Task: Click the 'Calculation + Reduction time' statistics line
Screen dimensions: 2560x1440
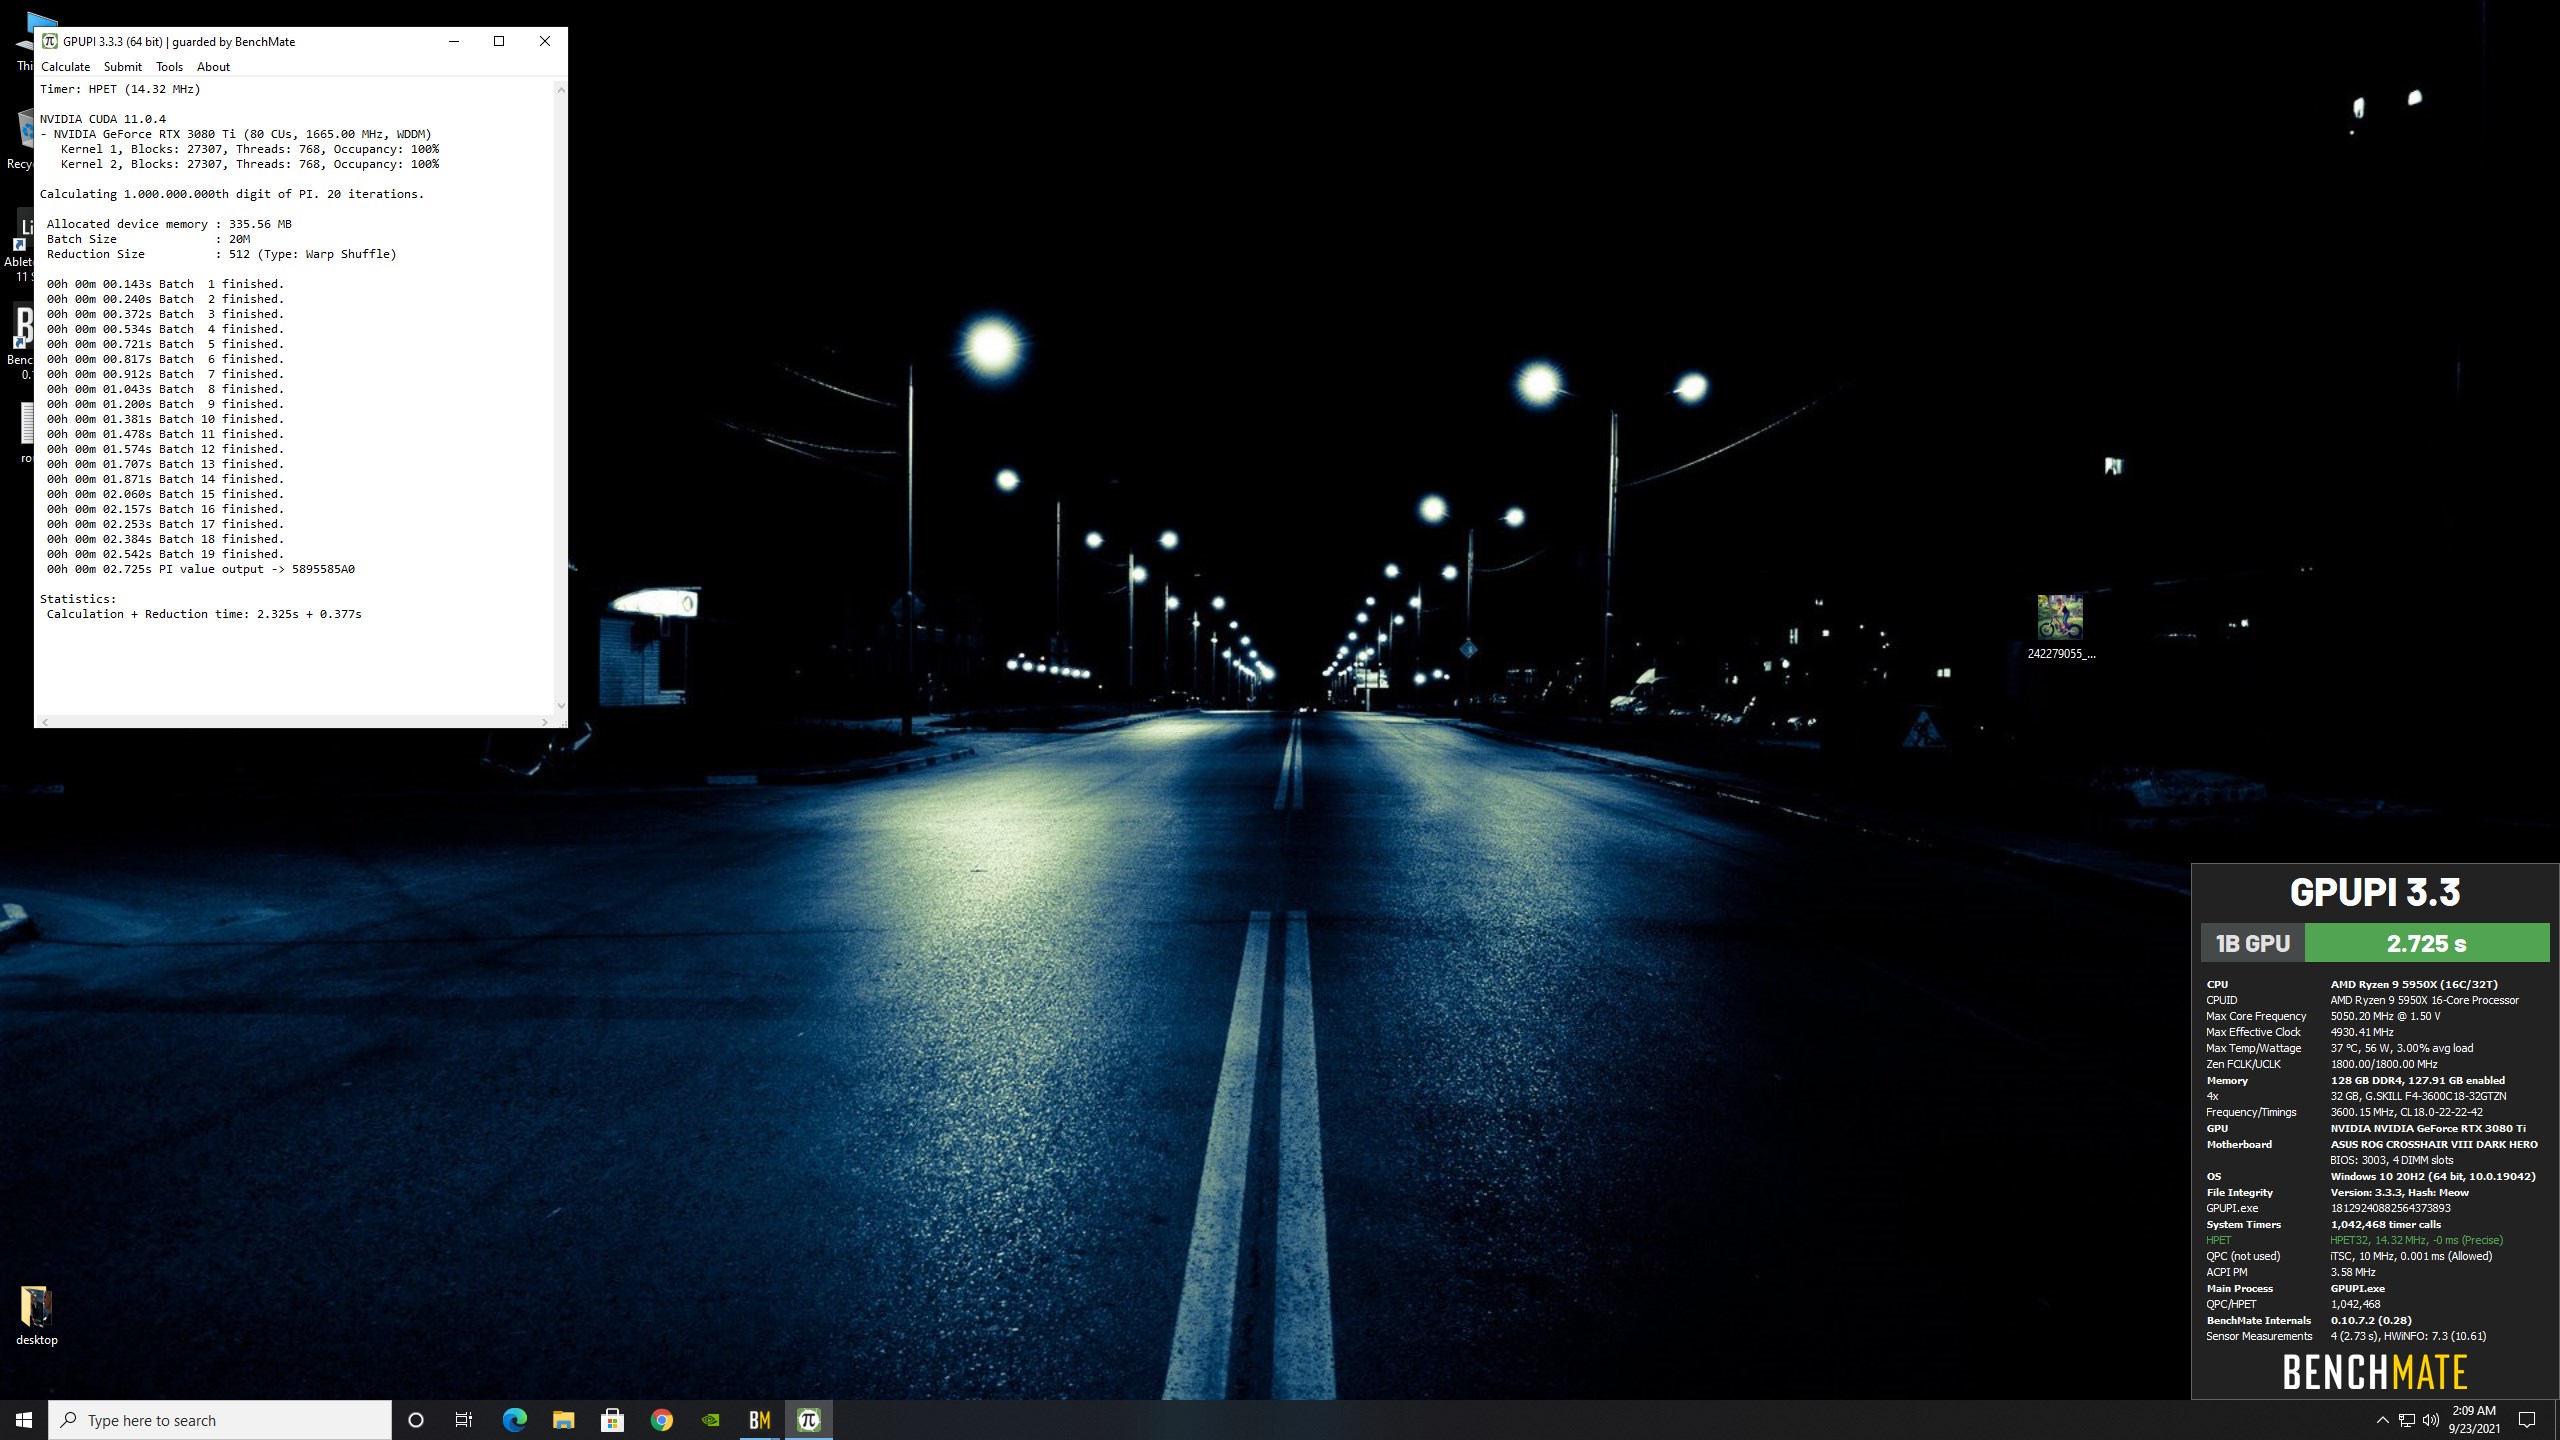Action: click(204, 614)
